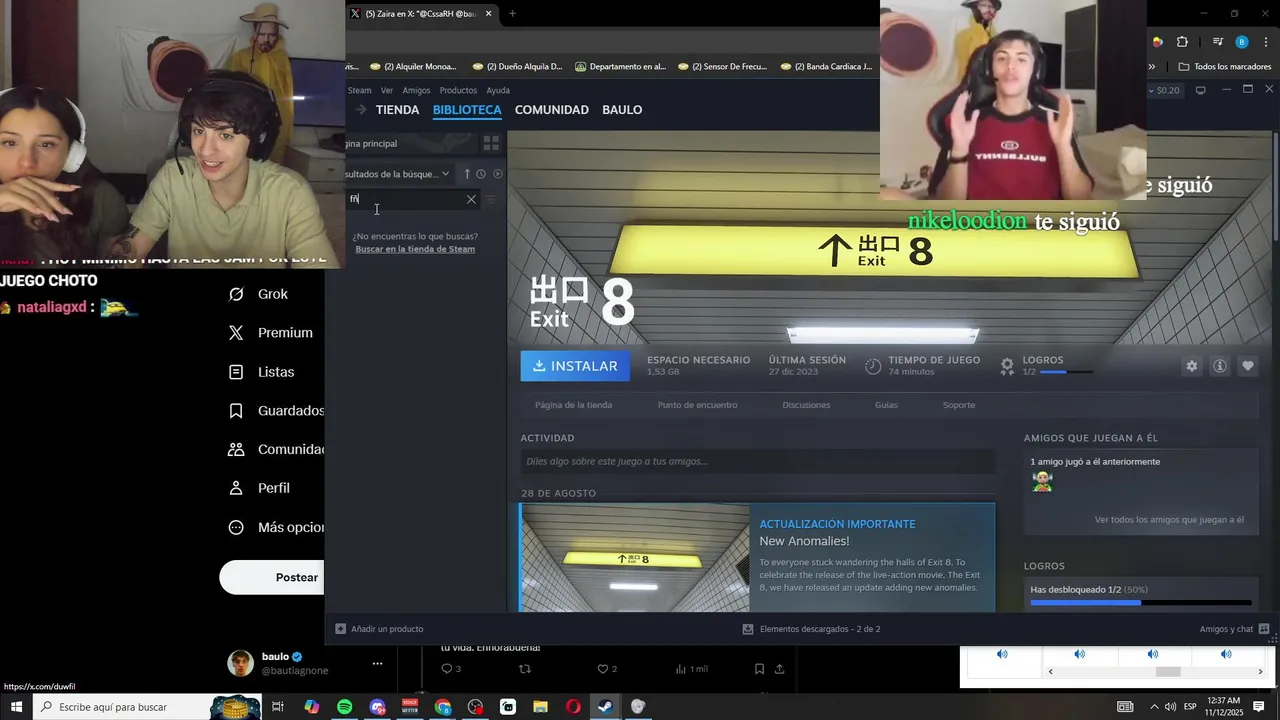Screen dimensions: 1280x720
Task: Click the achievements gear icon beside LOGROS
Action: (x=1007, y=366)
